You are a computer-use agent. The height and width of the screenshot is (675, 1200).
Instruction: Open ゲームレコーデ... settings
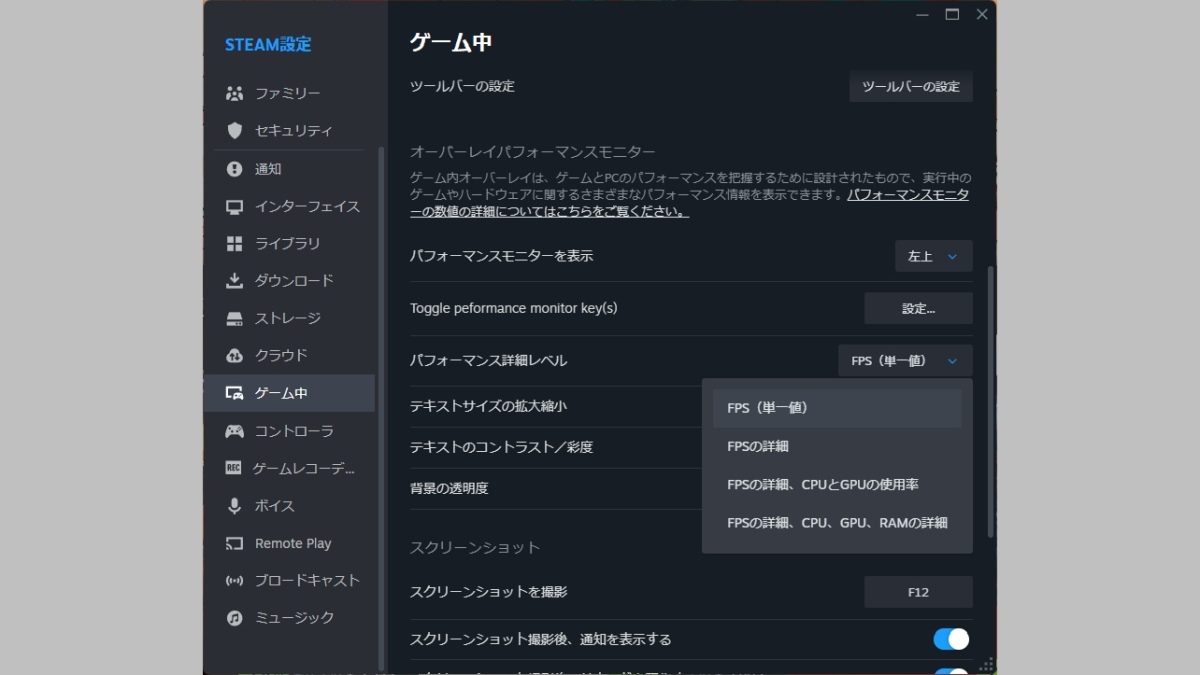(289, 468)
